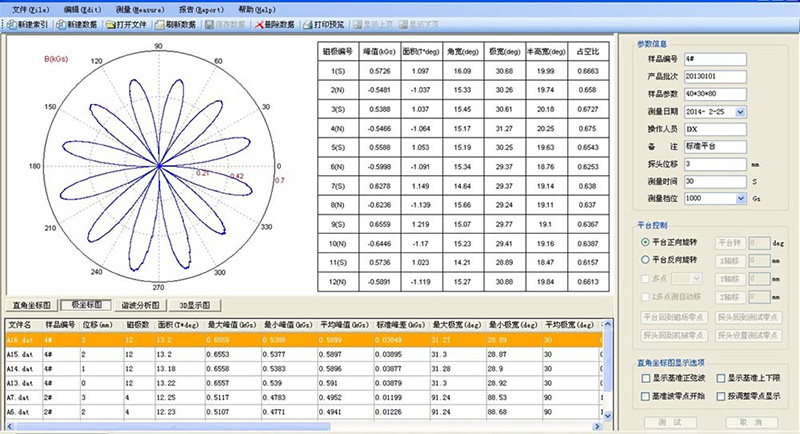Click the 样品参数 field with 40*30*80
The width and height of the screenshot is (800, 434).
pyautogui.click(x=715, y=94)
